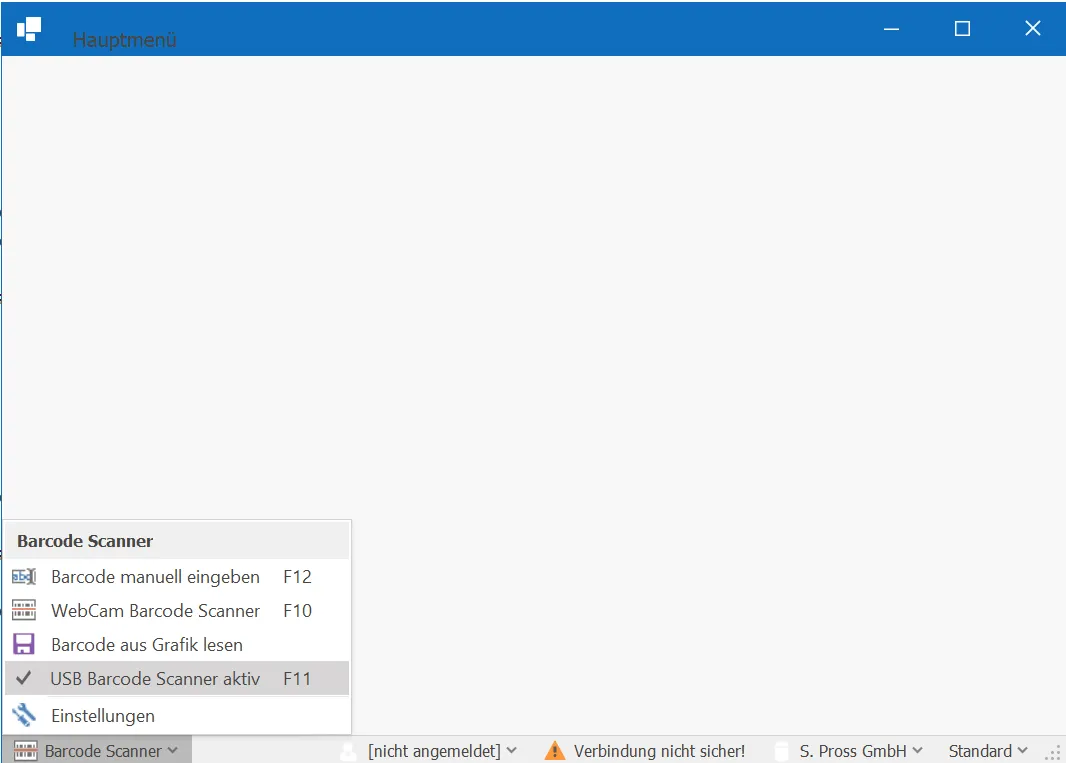The width and height of the screenshot is (1066, 763).
Task: Toggle the USB Barcode Scanner aktiv checkmark
Action: [24, 678]
